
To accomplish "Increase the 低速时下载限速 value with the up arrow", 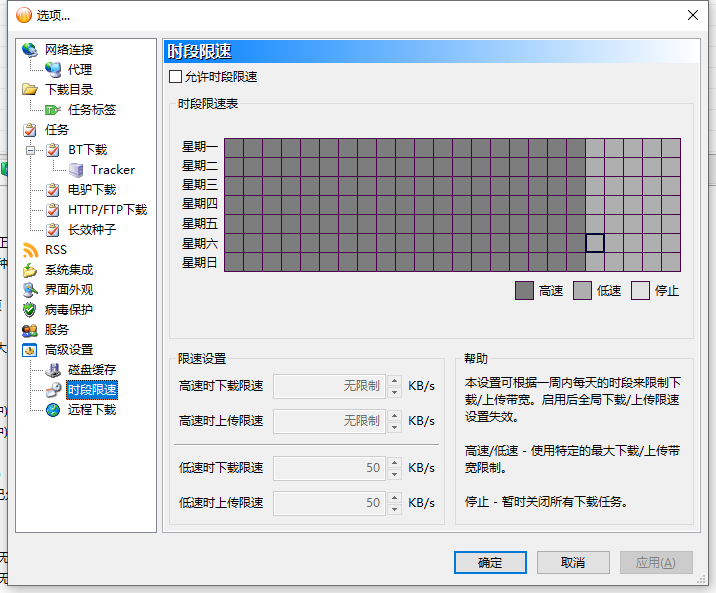I will point(395,462).
